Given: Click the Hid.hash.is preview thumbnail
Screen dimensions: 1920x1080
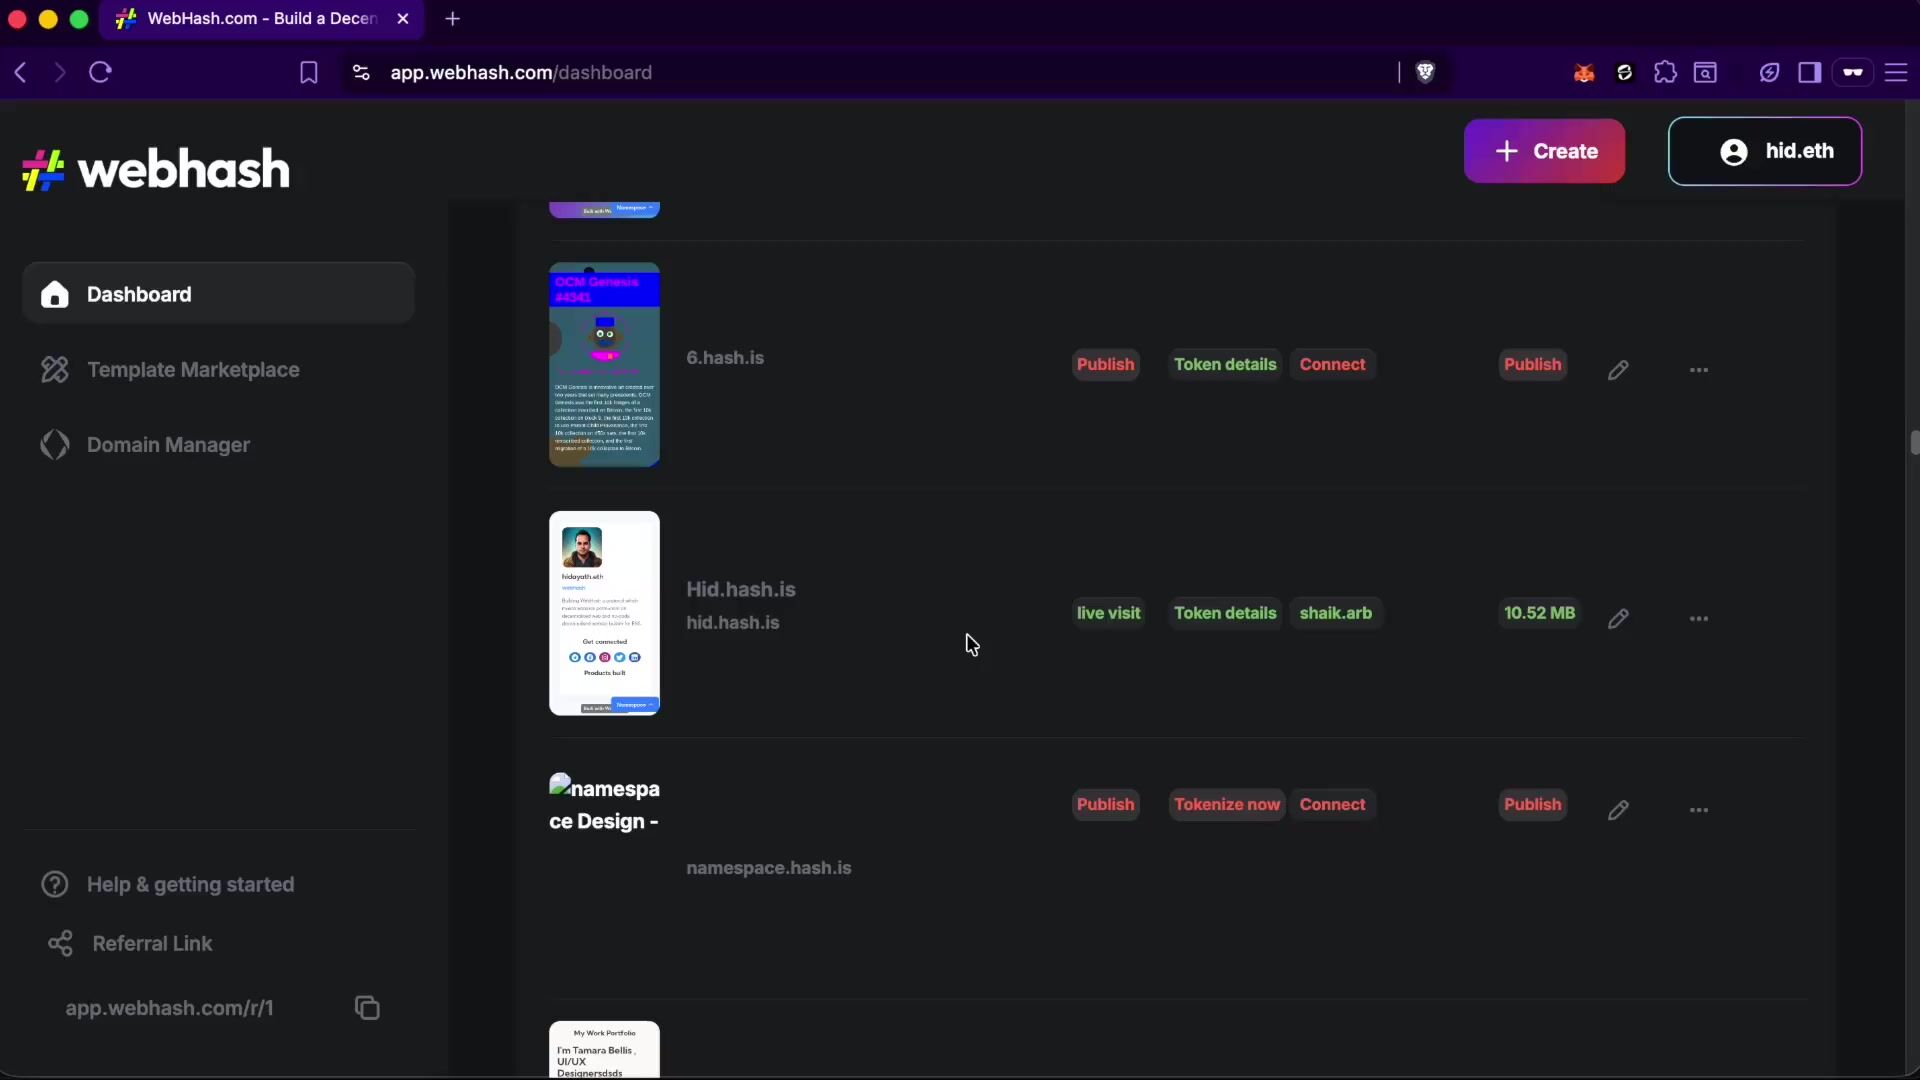Looking at the screenshot, I should tap(604, 613).
